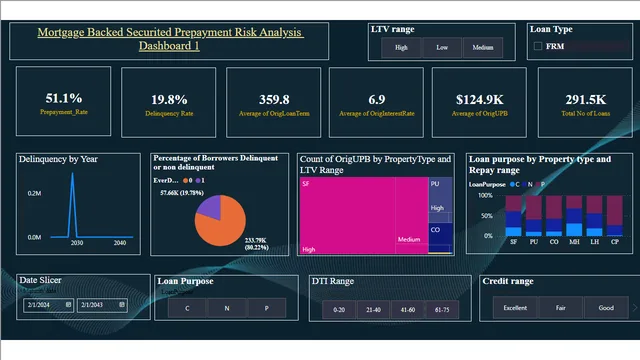Screen dimensions: 640x360
Task: Click the 57.66K (19.78%) pie label
Action: [x=182, y=193]
